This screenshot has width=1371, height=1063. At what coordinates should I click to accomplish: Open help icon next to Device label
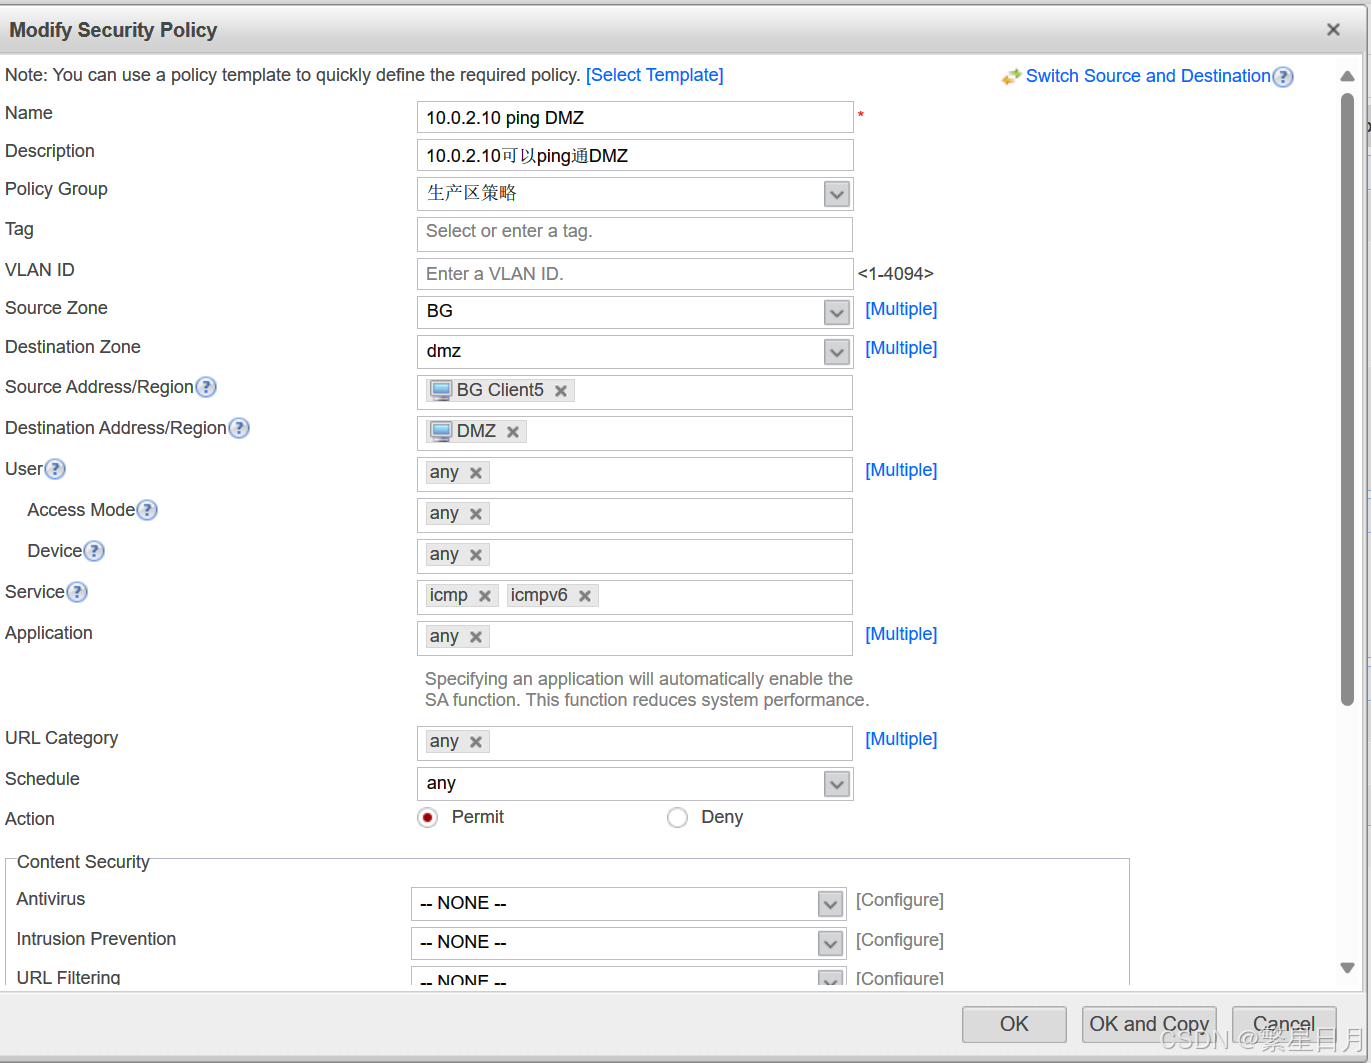[94, 551]
